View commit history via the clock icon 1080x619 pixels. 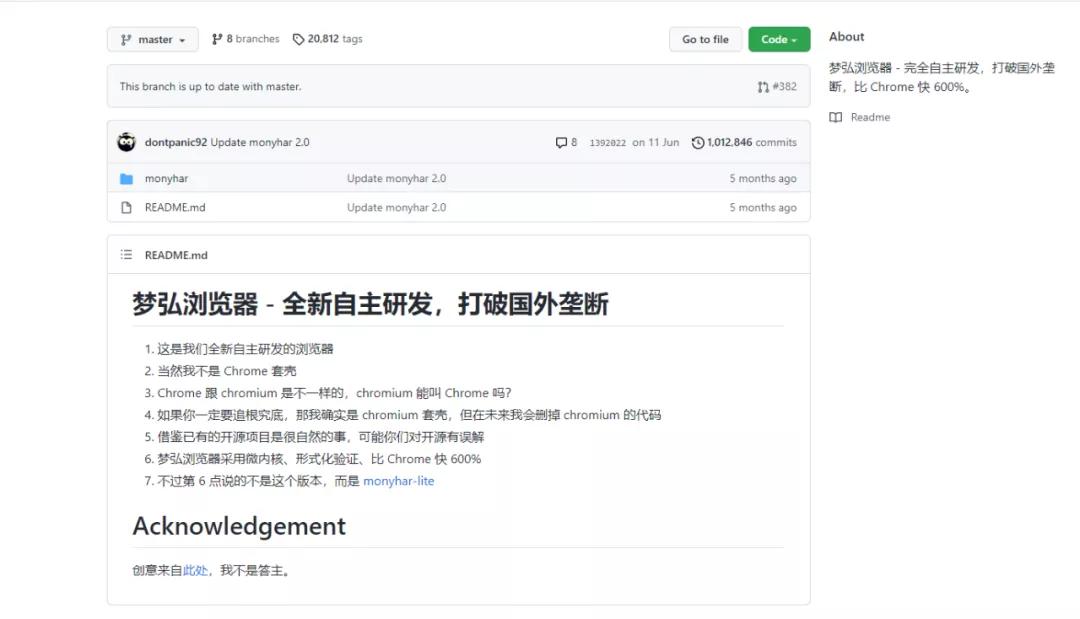(x=698, y=142)
